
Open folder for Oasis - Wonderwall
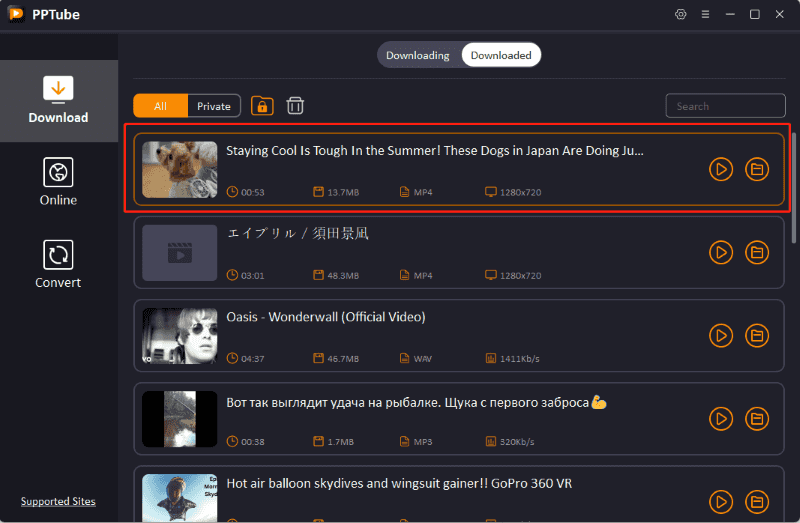(757, 336)
